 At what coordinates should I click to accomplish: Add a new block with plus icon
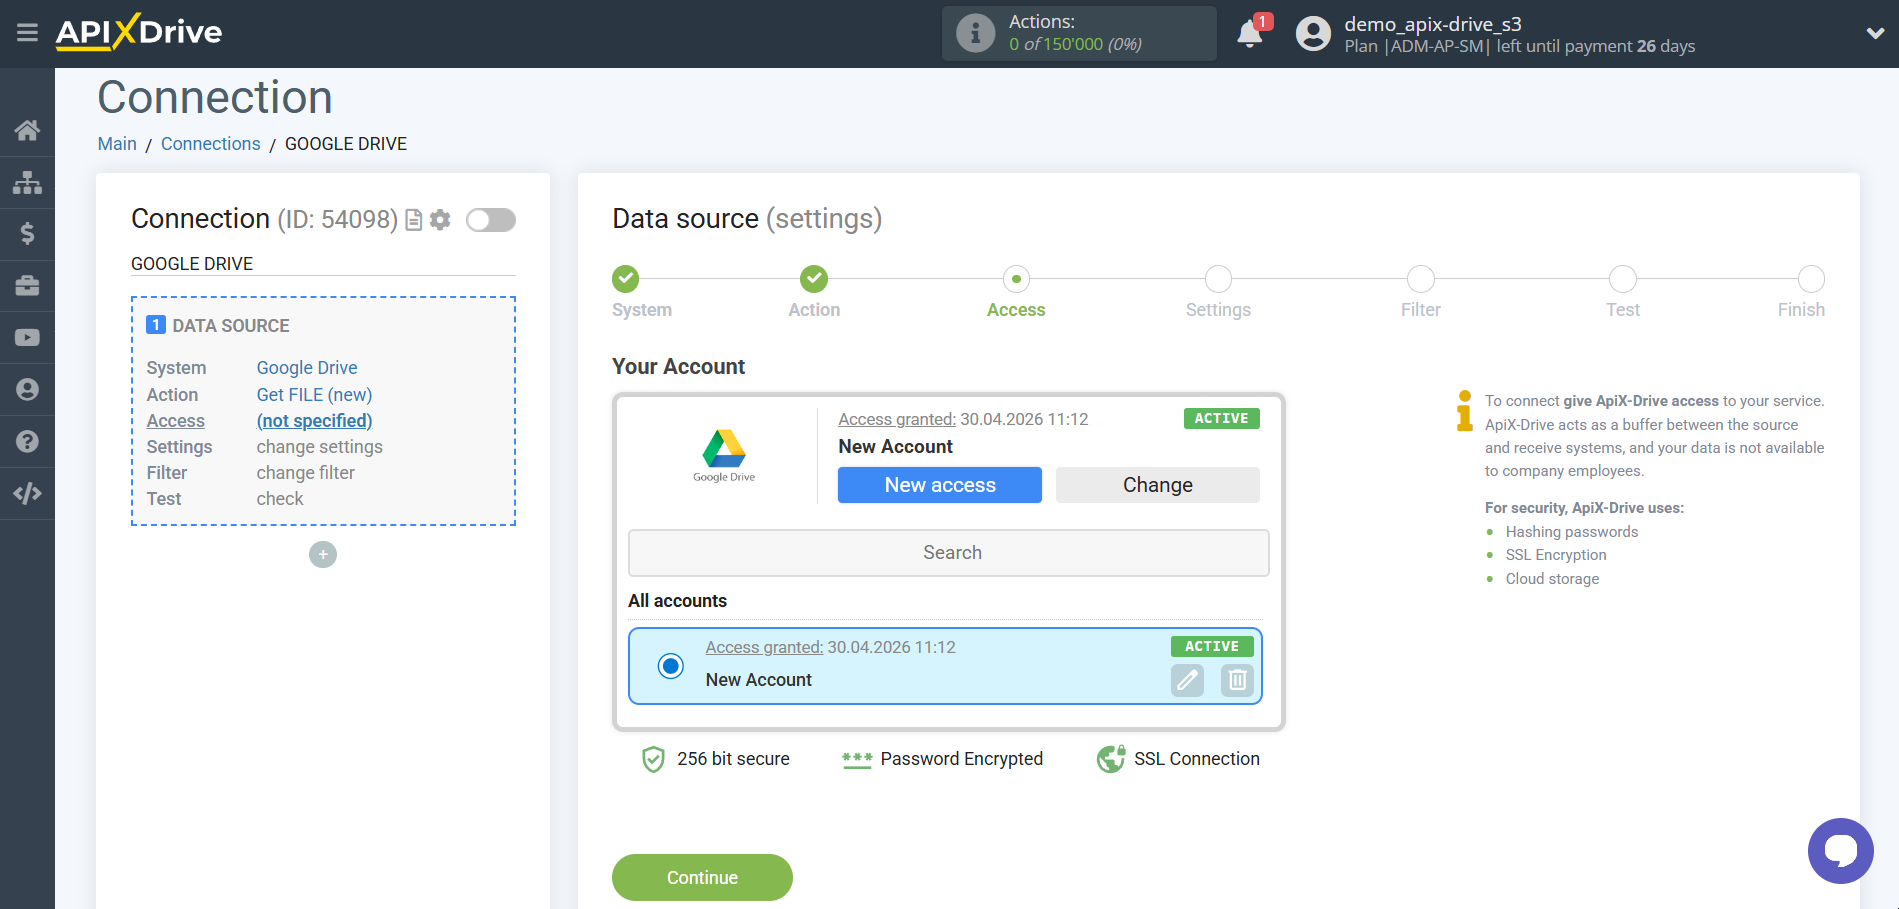(x=323, y=554)
